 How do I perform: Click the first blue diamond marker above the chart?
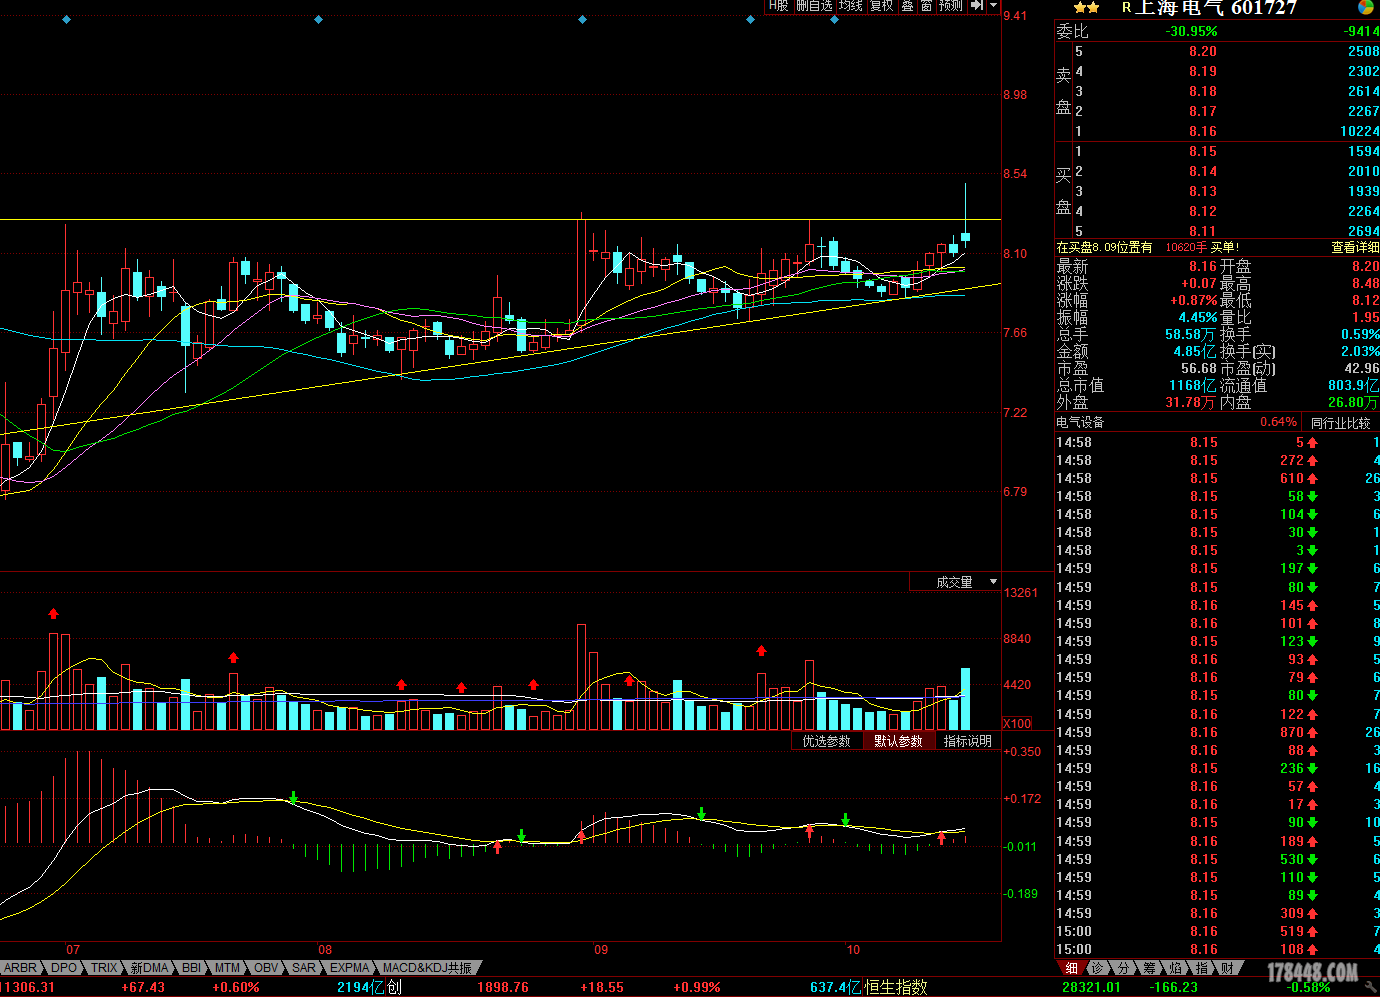click(66, 19)
